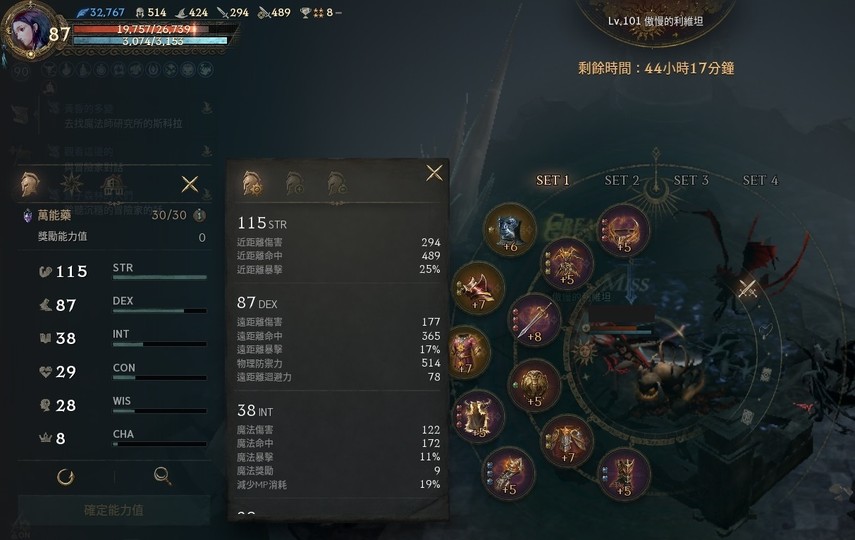Select the +8 sword weapon slot
The width and height of the screenshot is (855, 540).
click(534, 320)
